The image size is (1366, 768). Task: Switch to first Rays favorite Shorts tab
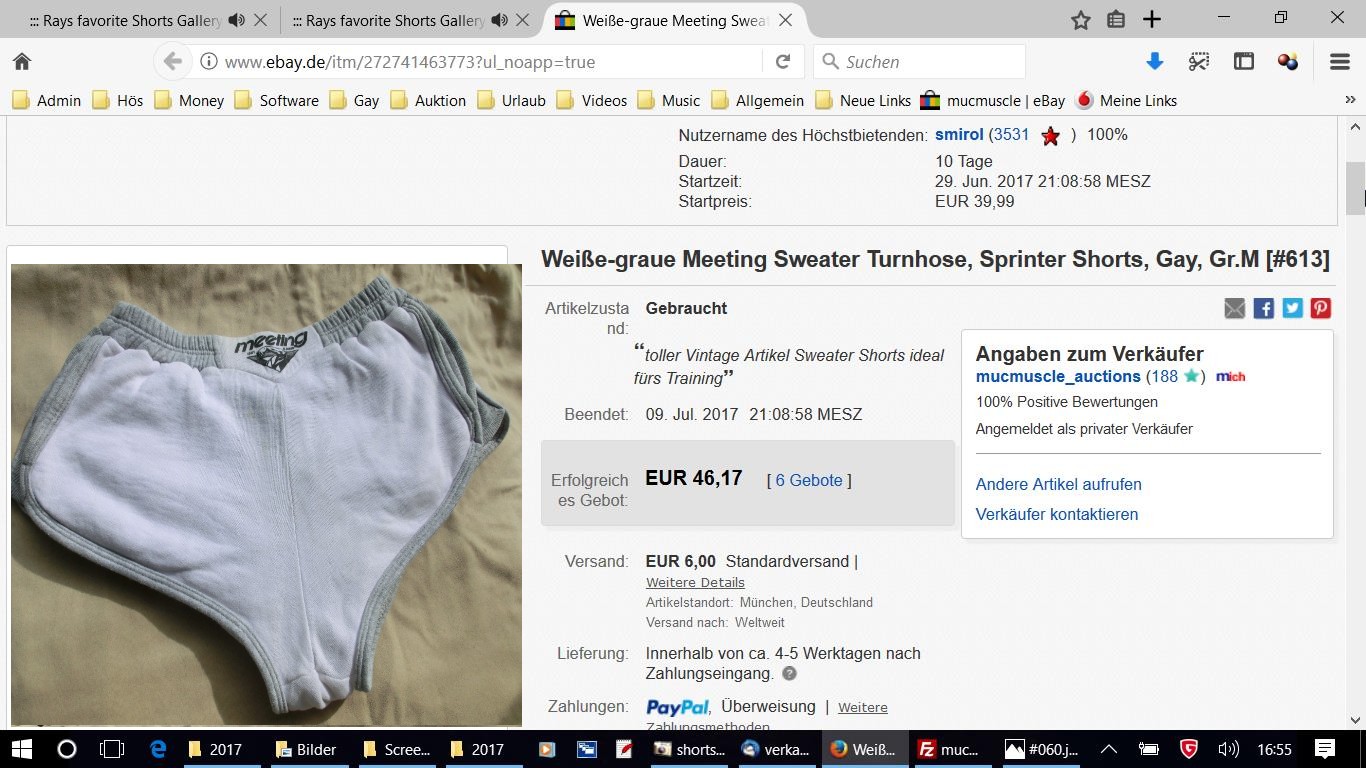[125, 20]
